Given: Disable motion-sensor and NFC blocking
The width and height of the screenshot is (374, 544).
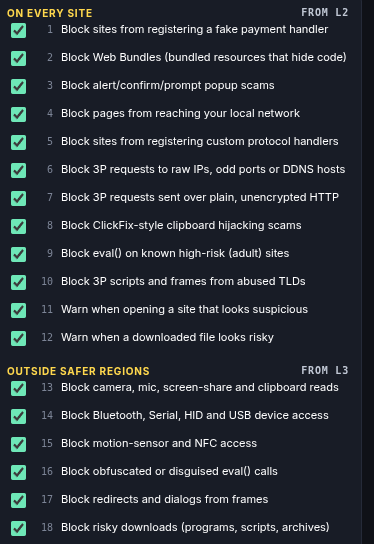Looking at the screenshot, I should [18, 444].
